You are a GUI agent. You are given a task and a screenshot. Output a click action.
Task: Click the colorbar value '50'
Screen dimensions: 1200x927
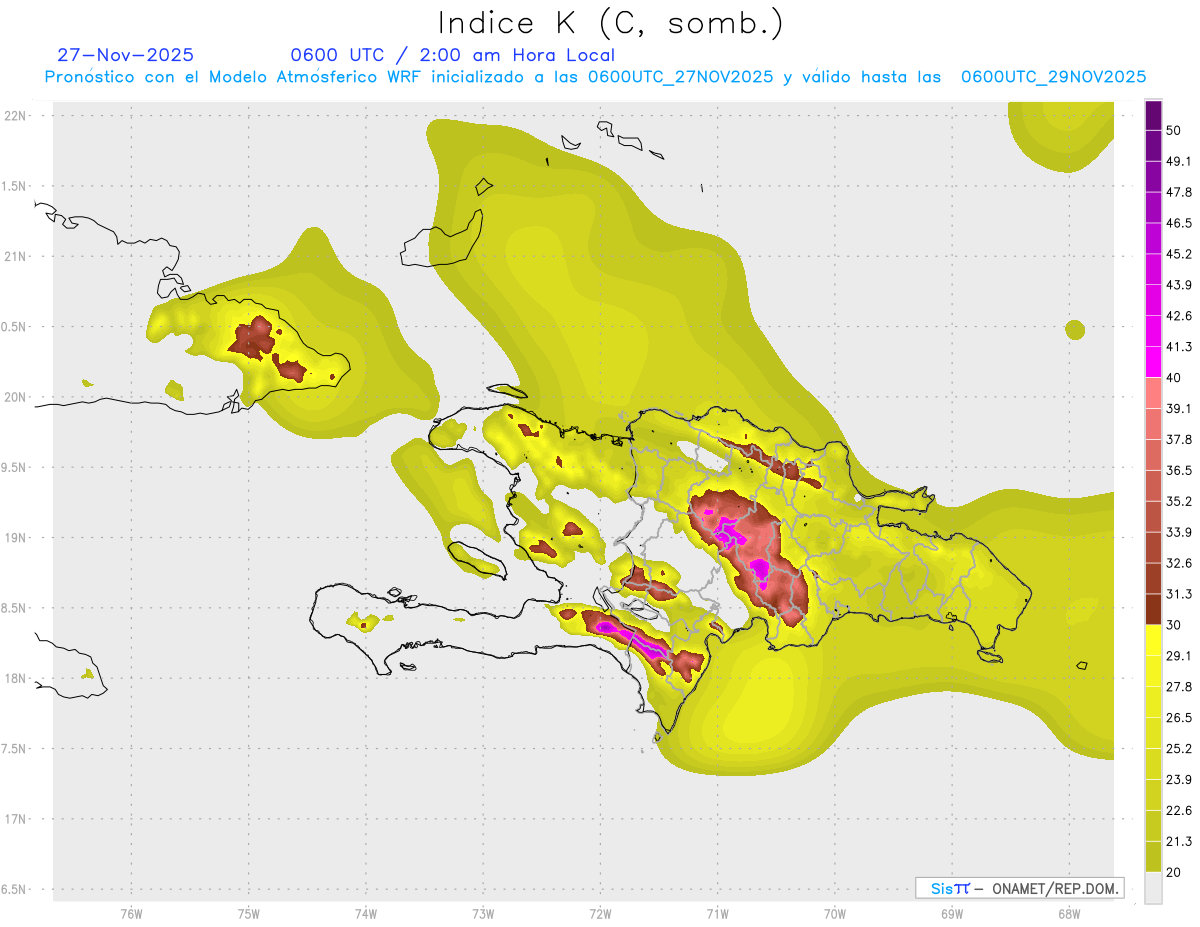[x=1174, y=131]
